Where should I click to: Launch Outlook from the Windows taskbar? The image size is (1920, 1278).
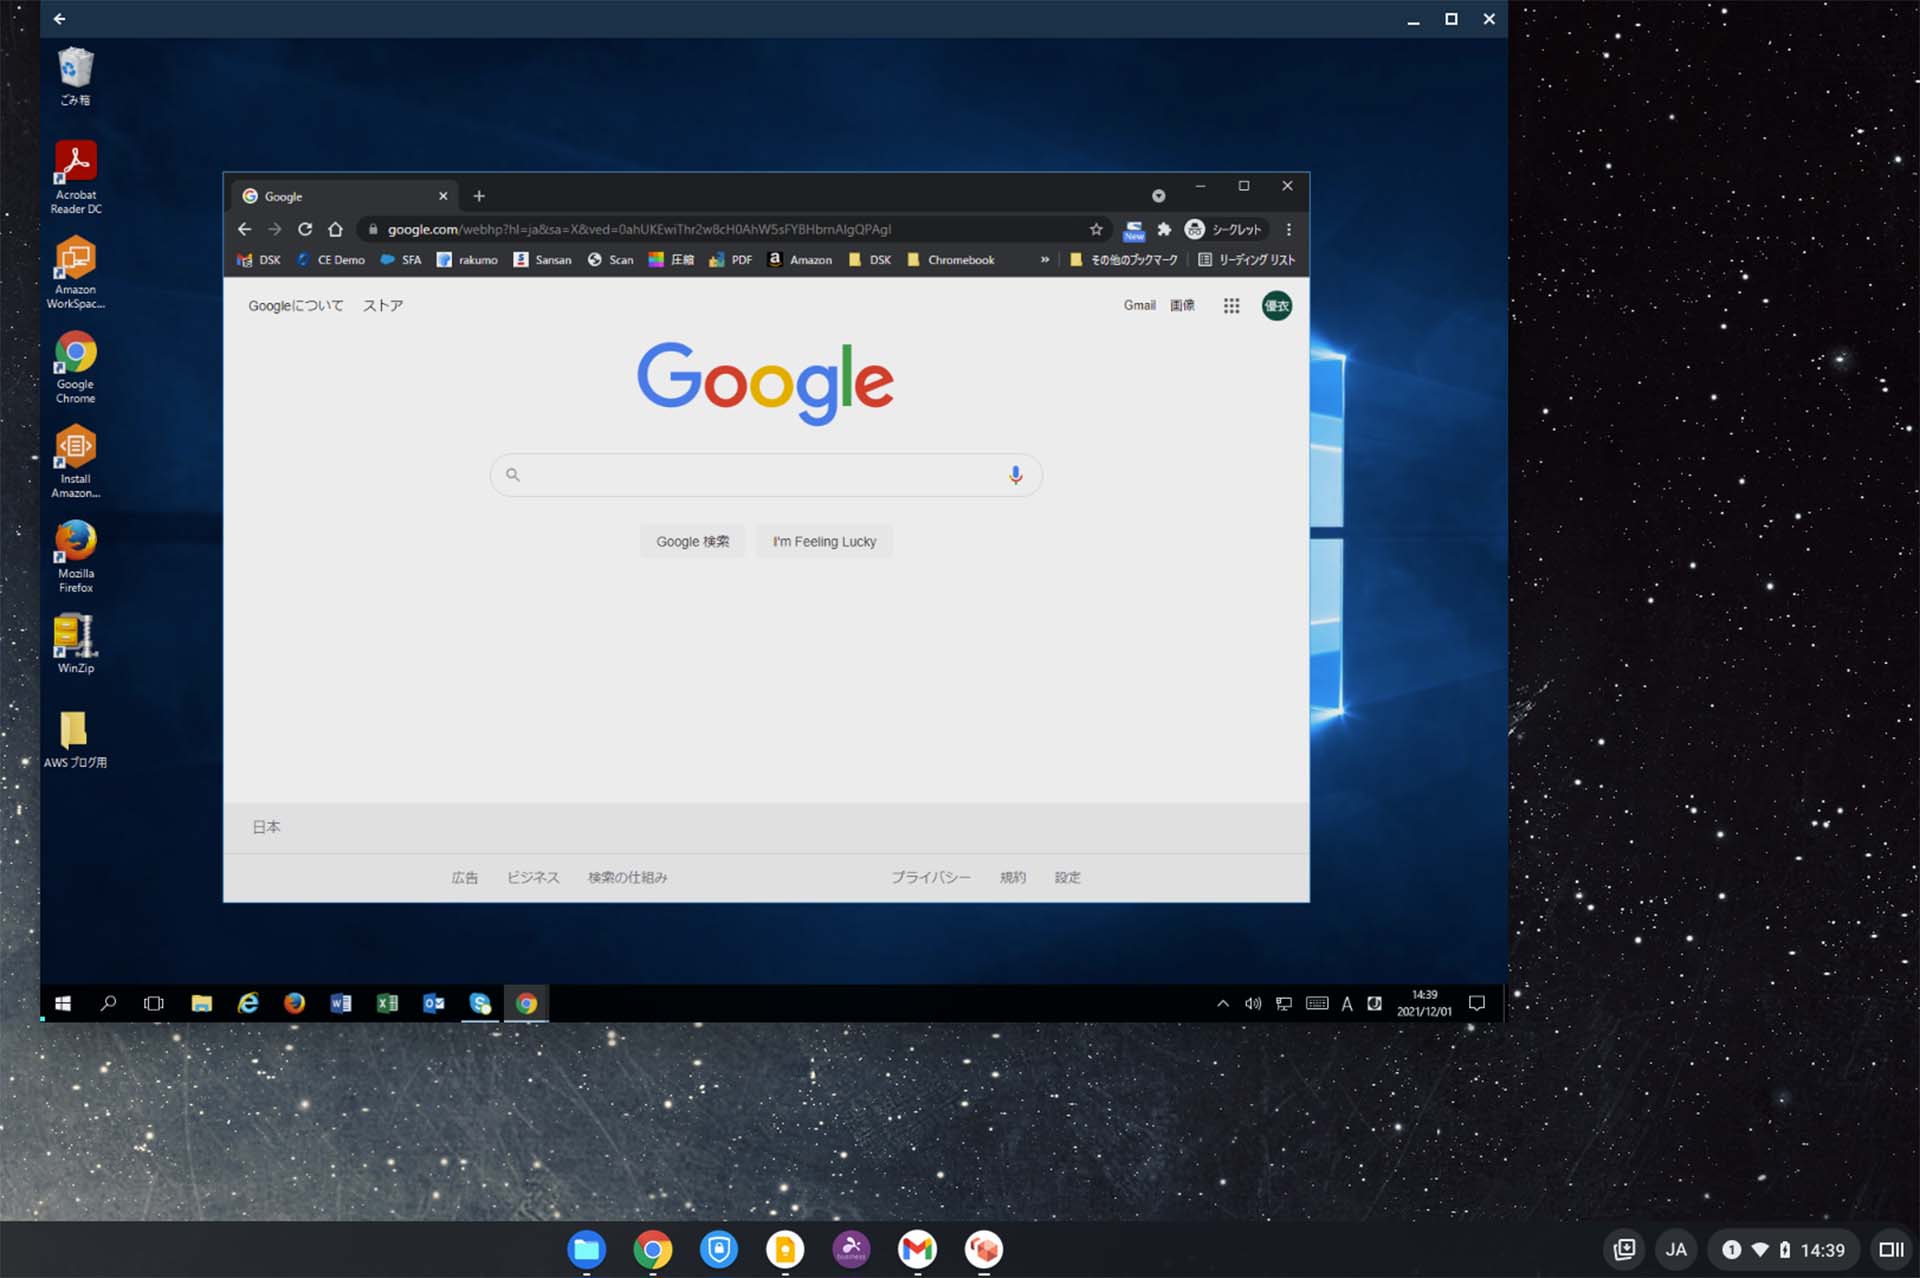pos(434,1003)
